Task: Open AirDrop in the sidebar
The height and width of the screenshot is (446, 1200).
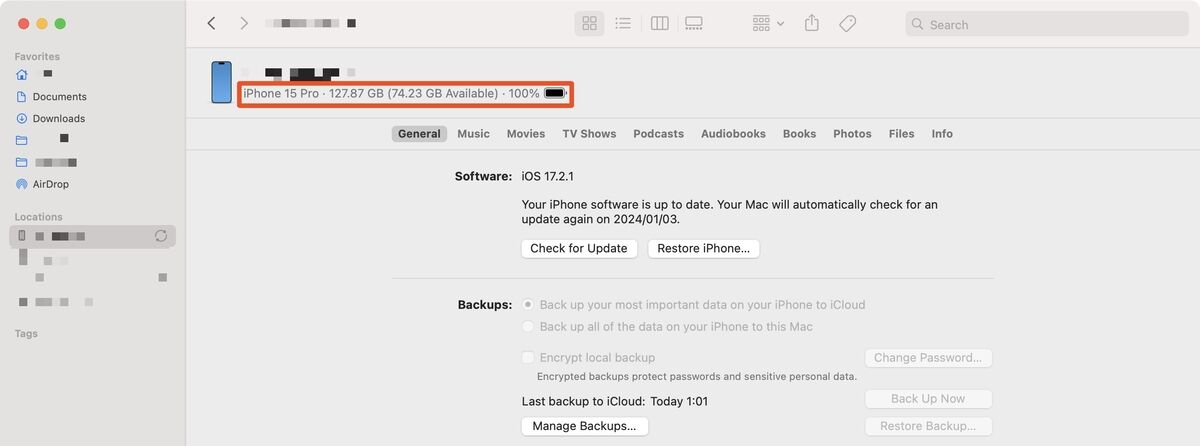Action: pyautogui.click(x=50, y=184)
